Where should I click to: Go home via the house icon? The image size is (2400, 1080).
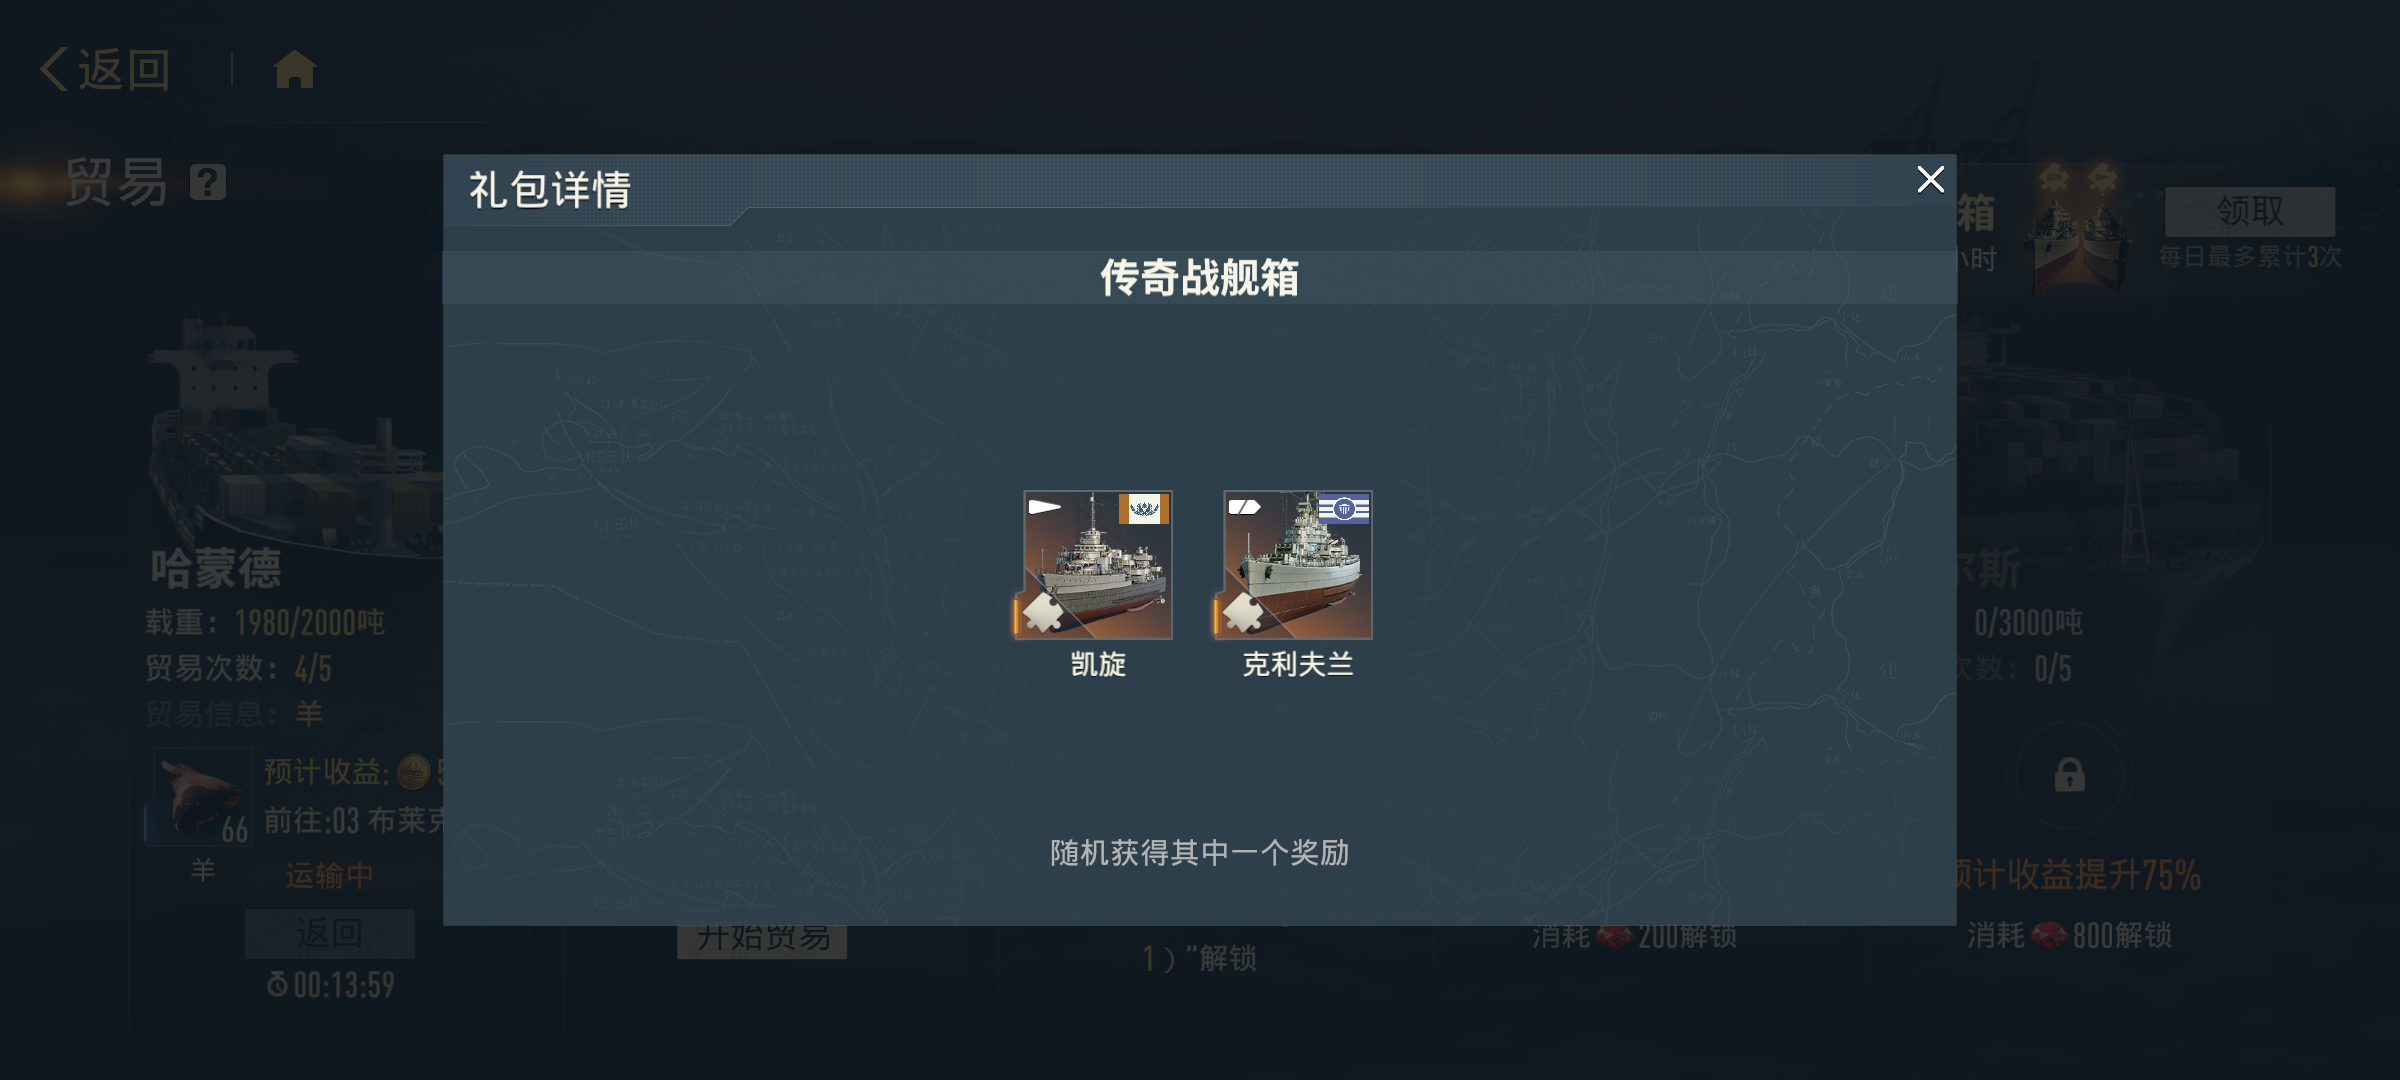pos(295,70)
